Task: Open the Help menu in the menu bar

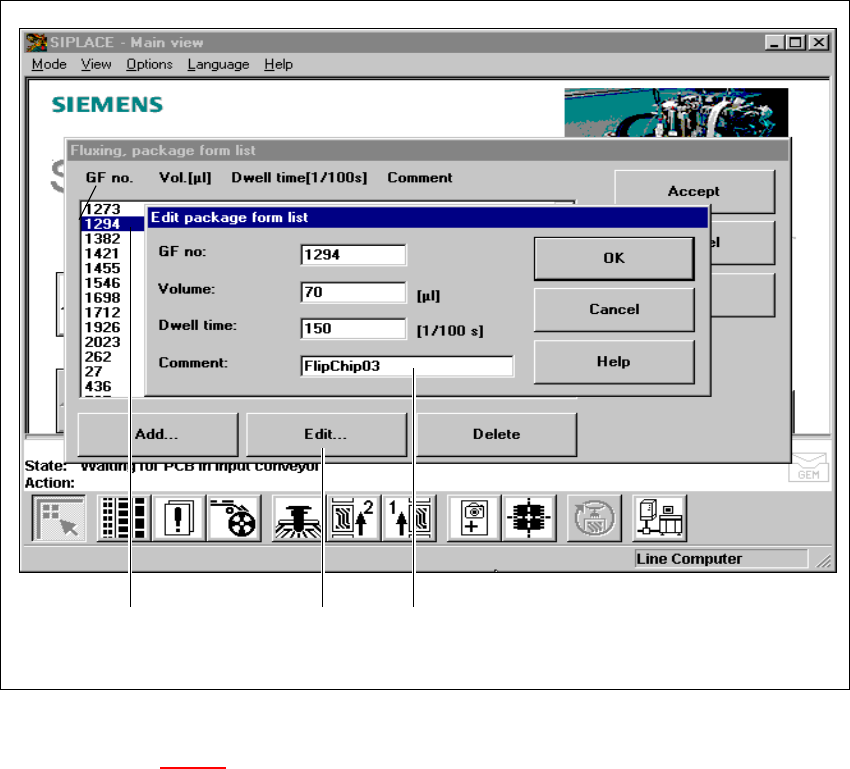Action: click(x=278, y=64)
